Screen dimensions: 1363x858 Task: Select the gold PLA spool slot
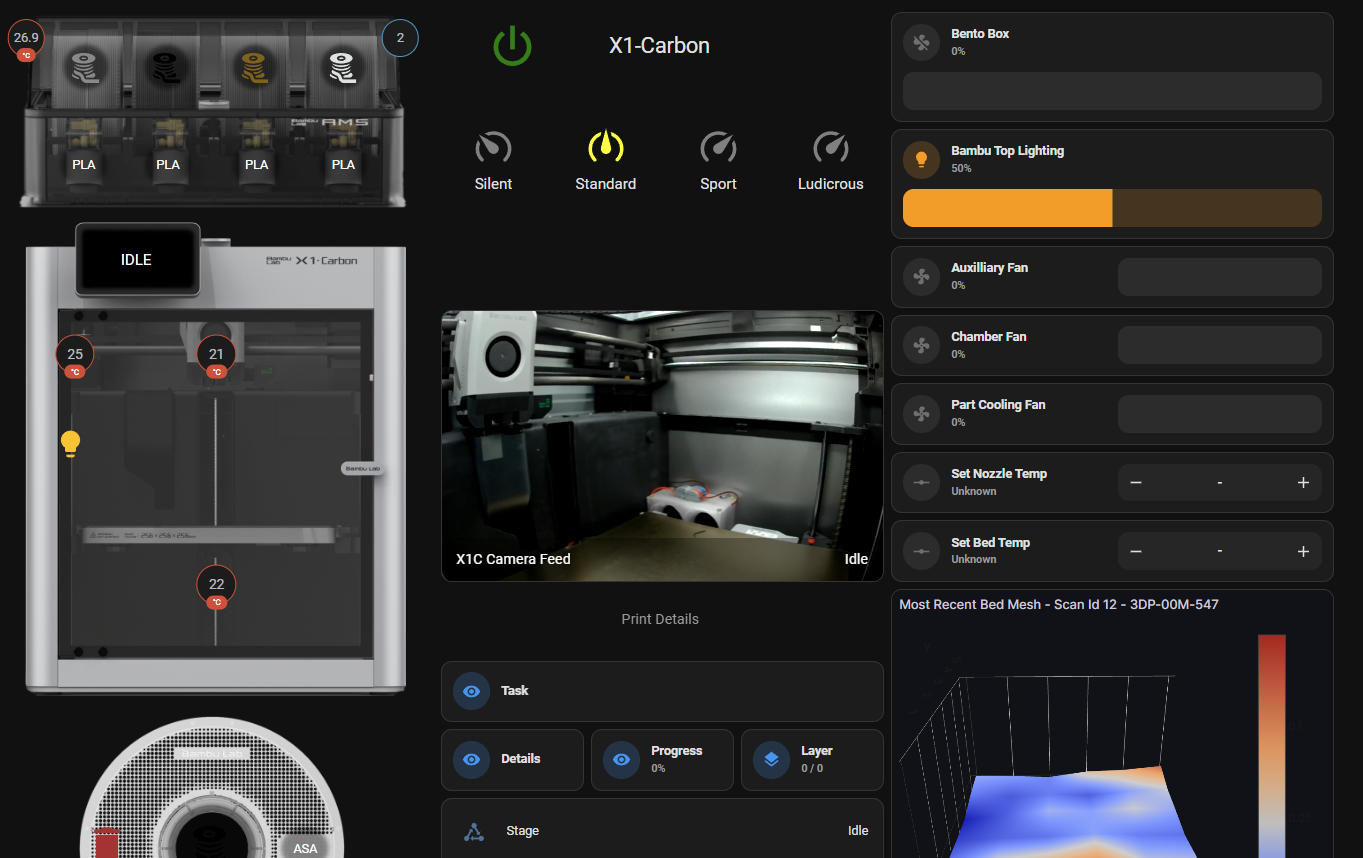pyautogui.click(x=256, y=67)
